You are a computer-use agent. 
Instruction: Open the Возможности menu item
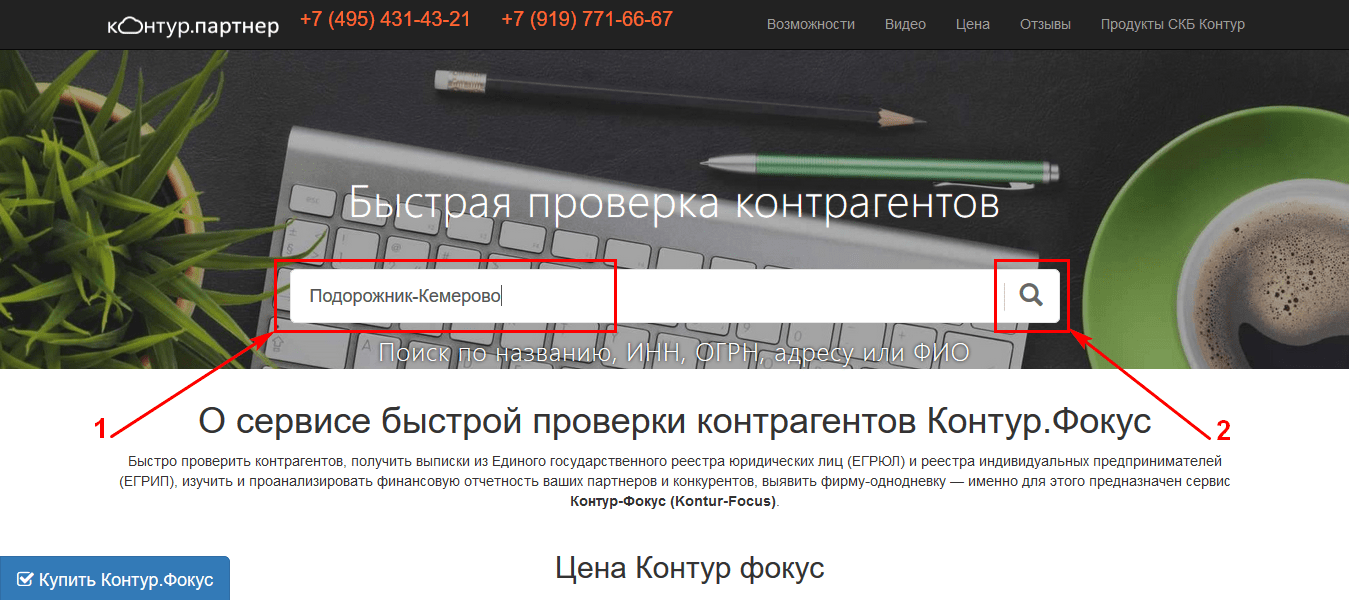coord(811,24)
